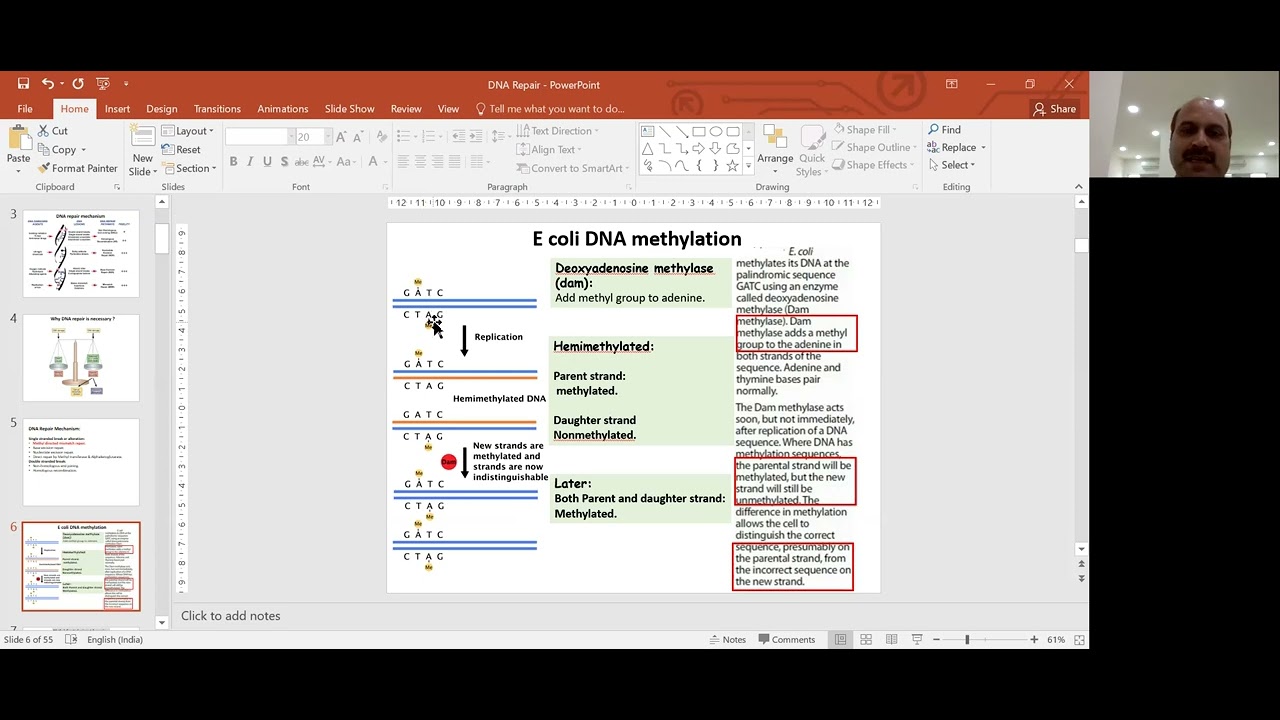Click the zoom in plus button
1280x720 pixels.
point(1034,640)
